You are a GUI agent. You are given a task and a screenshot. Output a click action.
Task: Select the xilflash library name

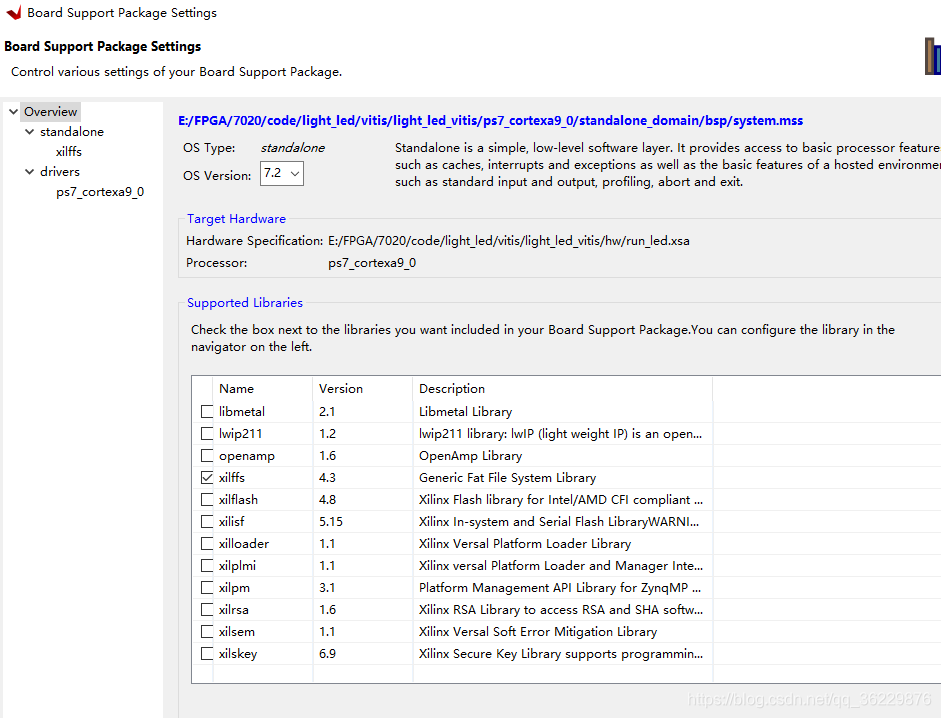click(x=238, y=499)
